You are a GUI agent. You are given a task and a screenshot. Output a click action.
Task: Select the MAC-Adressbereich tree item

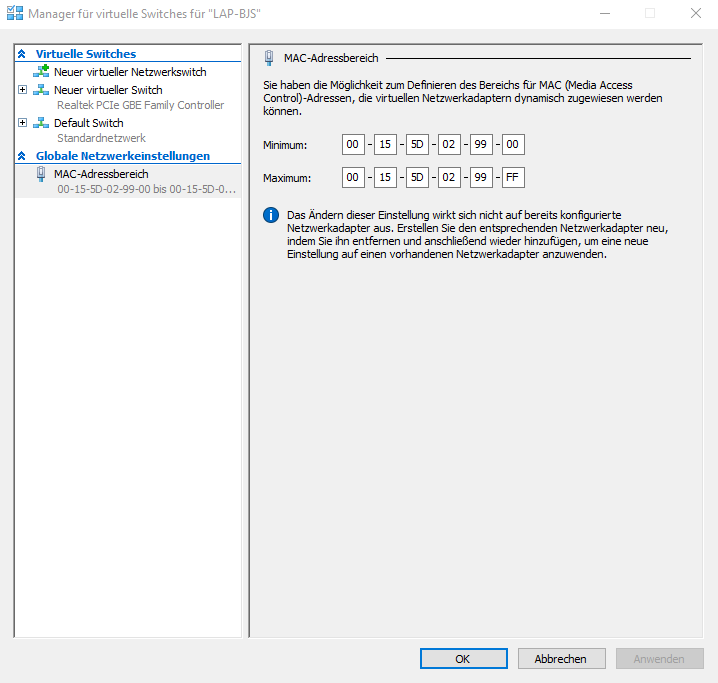(x=101, y=174)
